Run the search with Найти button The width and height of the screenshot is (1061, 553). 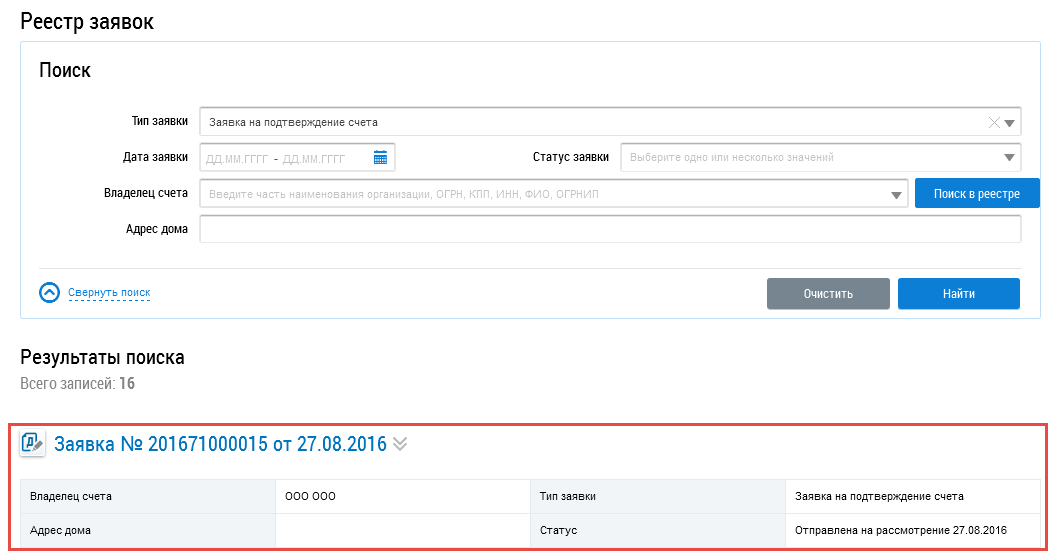pos(958,294)
